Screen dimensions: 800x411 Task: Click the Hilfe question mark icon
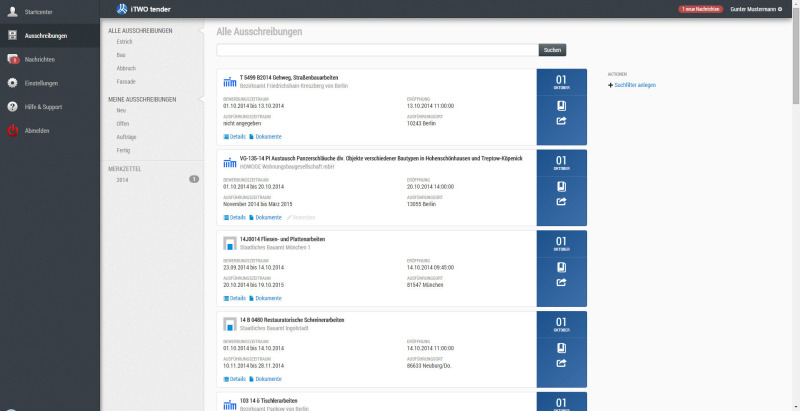point(12,107)
